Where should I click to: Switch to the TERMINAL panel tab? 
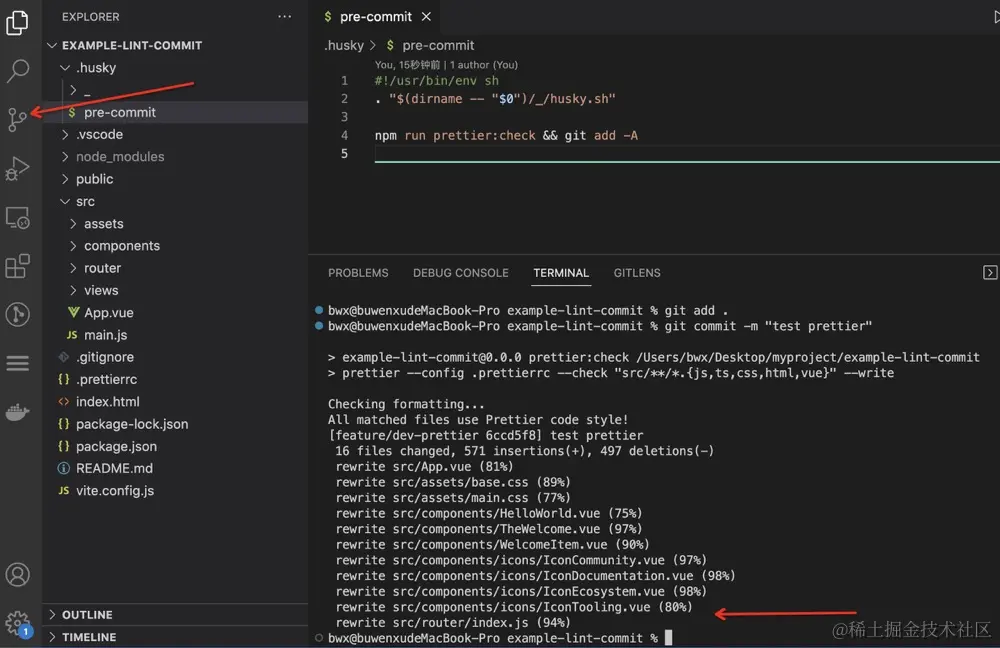(561, 273)
